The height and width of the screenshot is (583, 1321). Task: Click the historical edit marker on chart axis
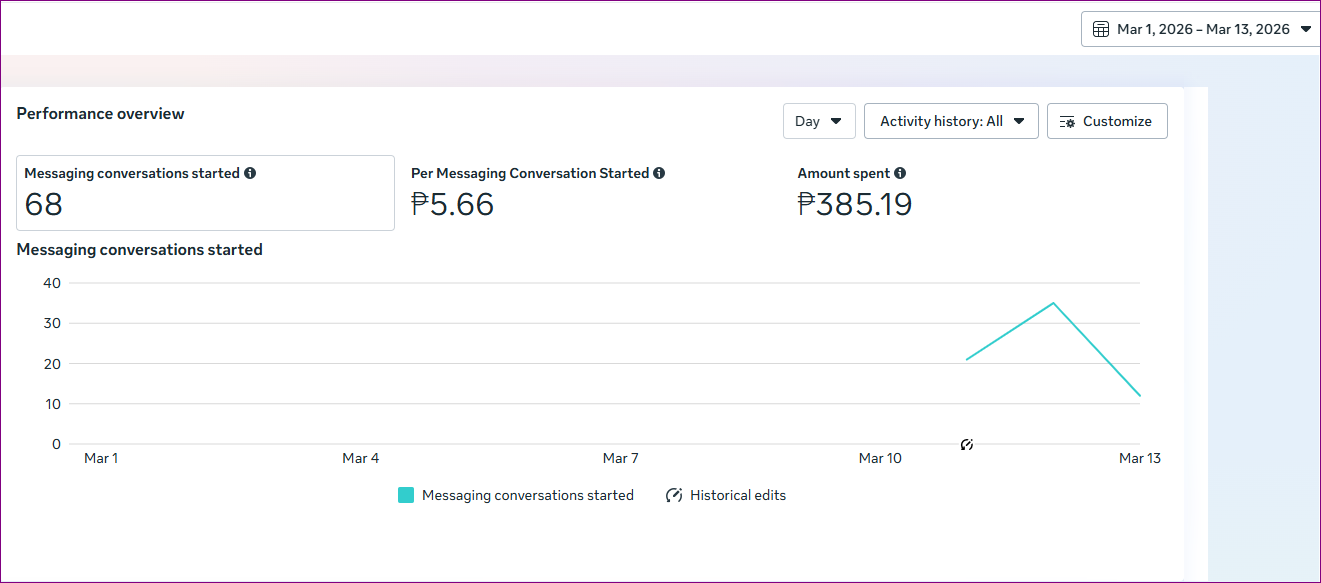(x=967, y=445)
